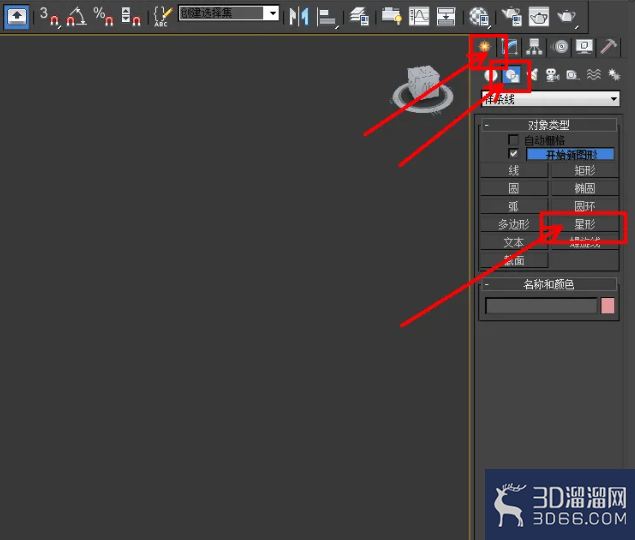Switch to the Modify panel tab
This screenshot has height=540, width=635.
509,47
